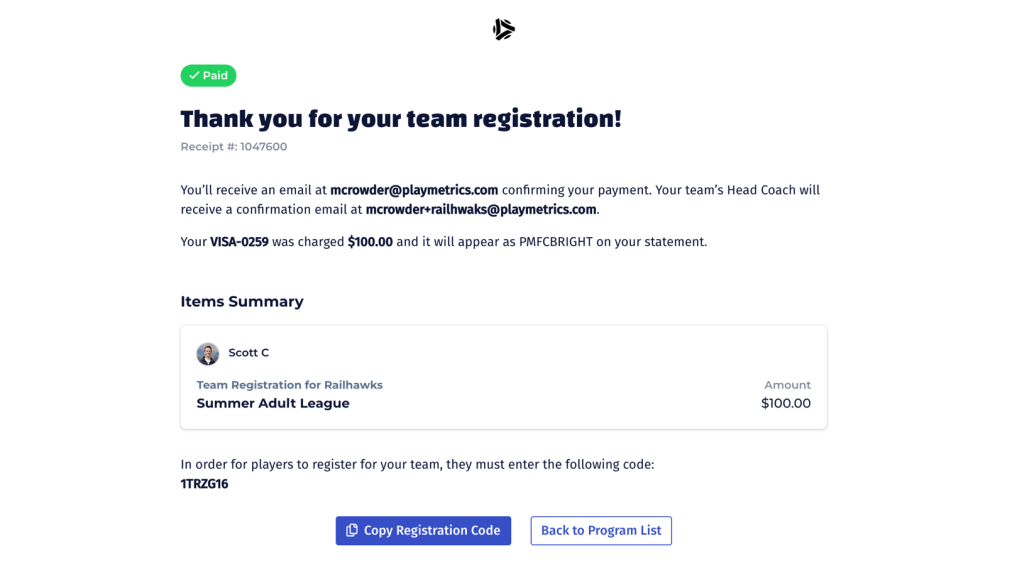
Task: Click the checkmark icon in Paid badge
Action: pos(194,76)
